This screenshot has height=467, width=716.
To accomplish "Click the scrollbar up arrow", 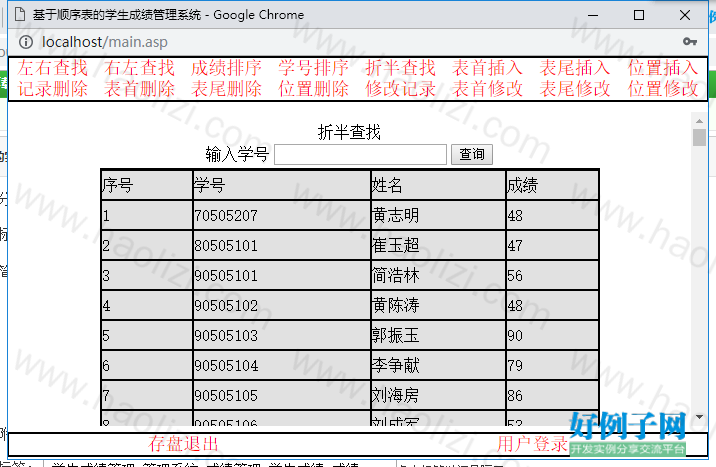I will (699, 121).
